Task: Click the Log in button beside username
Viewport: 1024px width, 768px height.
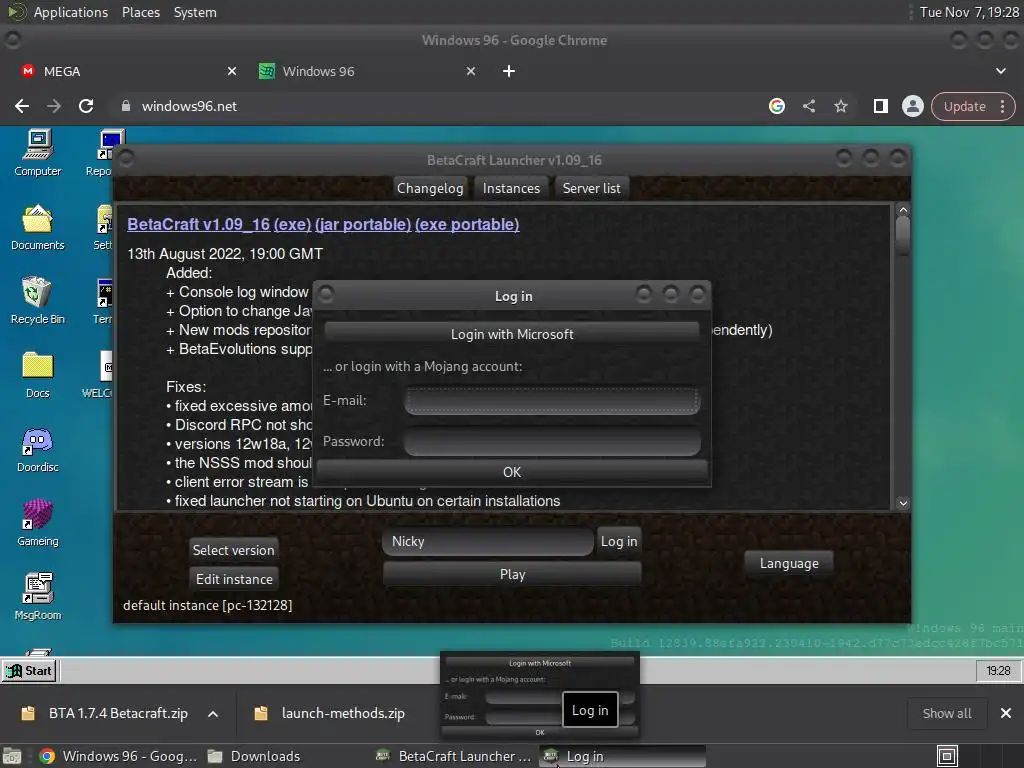Action: 618,541
